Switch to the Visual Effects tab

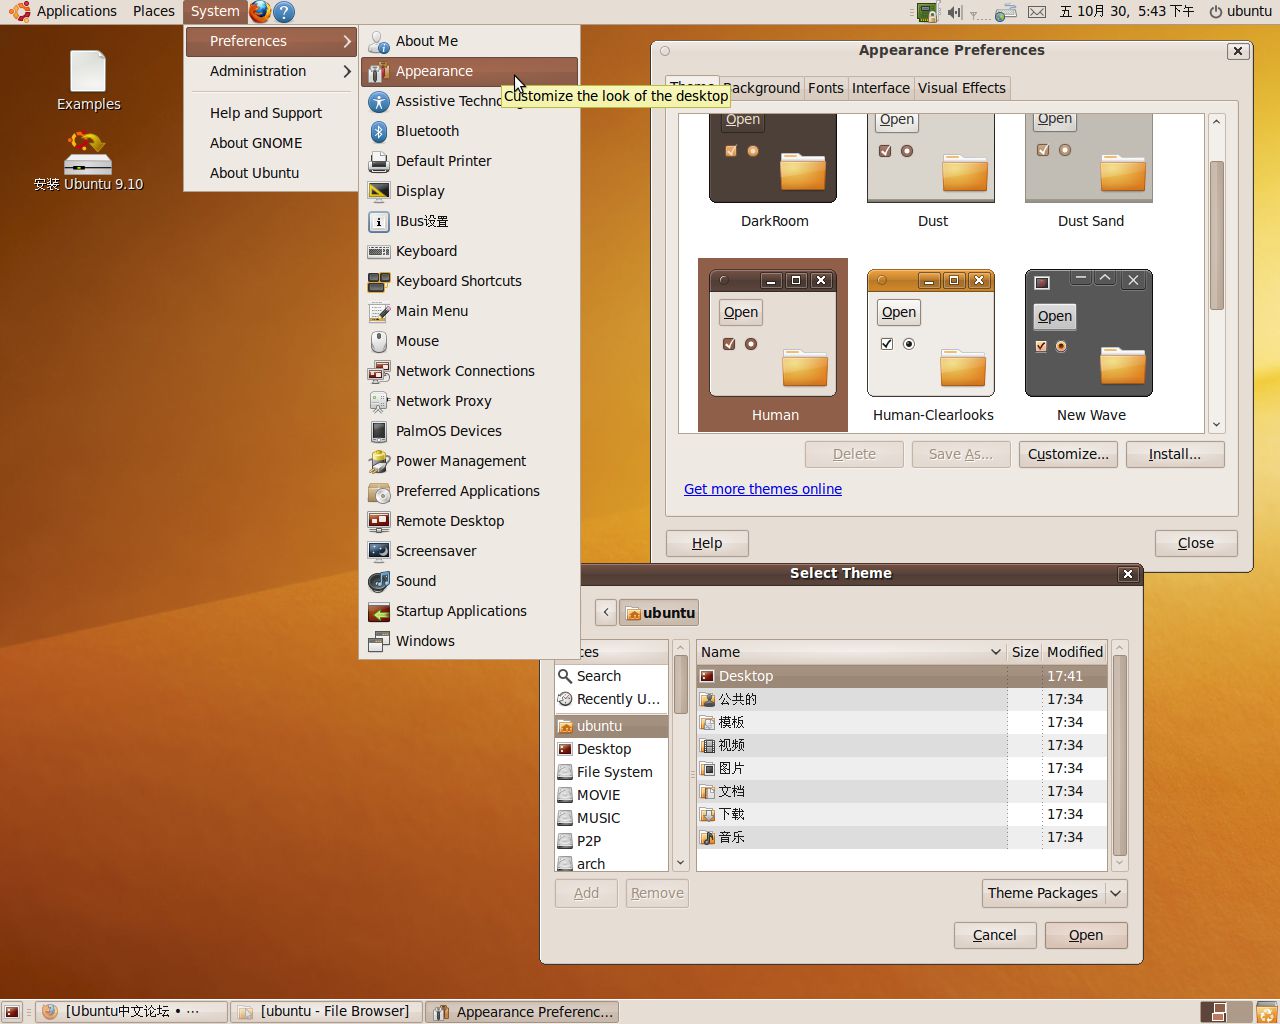coord(962,88)
